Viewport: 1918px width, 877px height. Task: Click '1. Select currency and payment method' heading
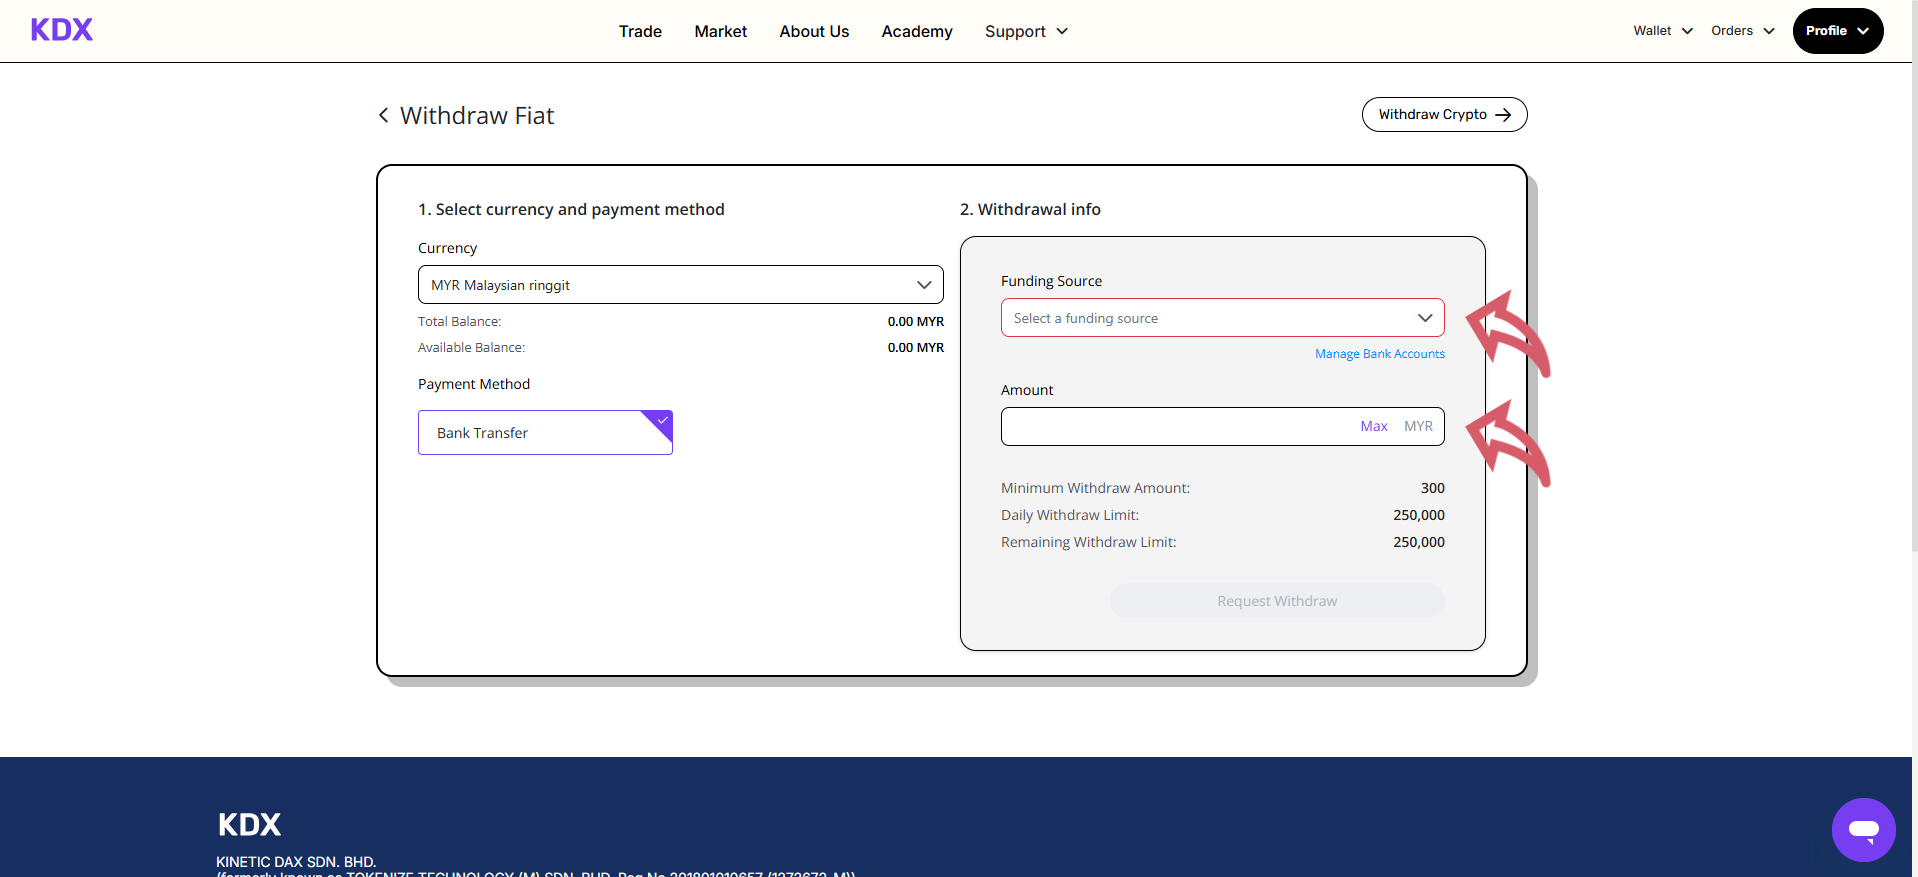(571, 209)
